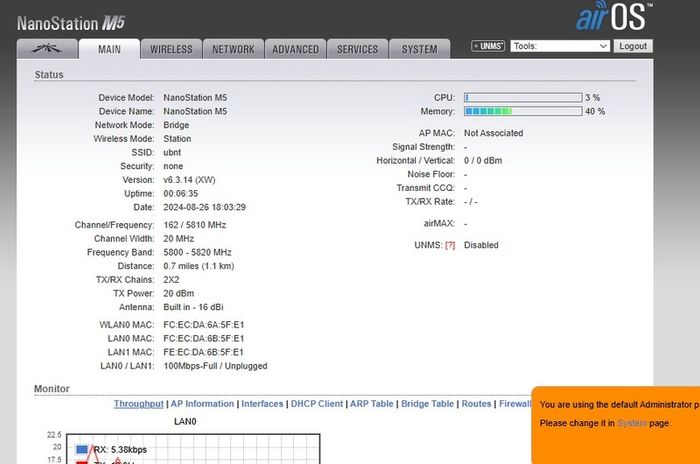
Task: Click the date value 2024-08-26 18:03:29
Action: [x=204, y=207]
